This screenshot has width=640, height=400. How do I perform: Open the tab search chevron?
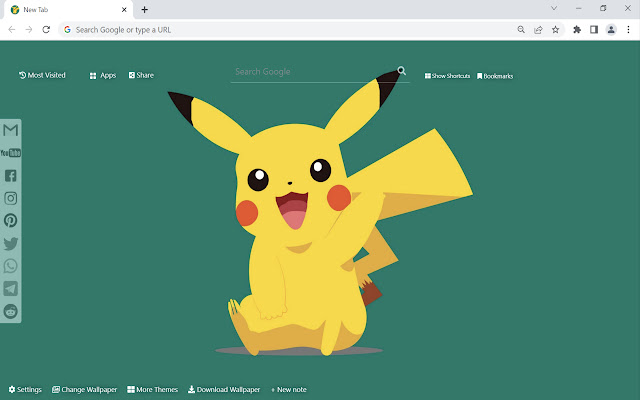554,8
